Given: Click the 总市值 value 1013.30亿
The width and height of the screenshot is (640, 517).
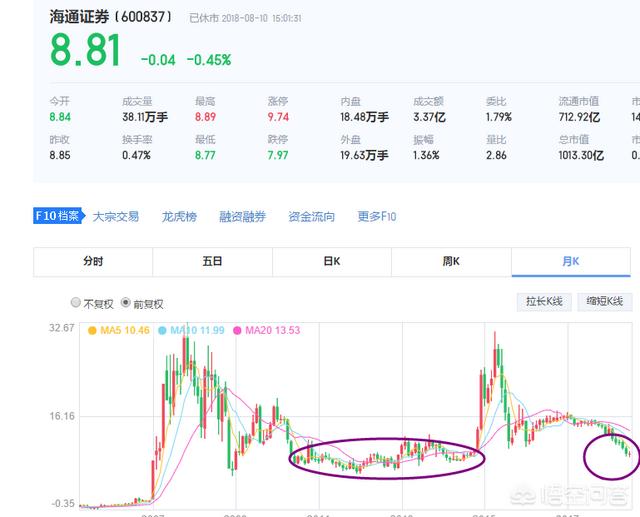Looking at the screenshot, I should pyautogui.click(x=581, y=155).
